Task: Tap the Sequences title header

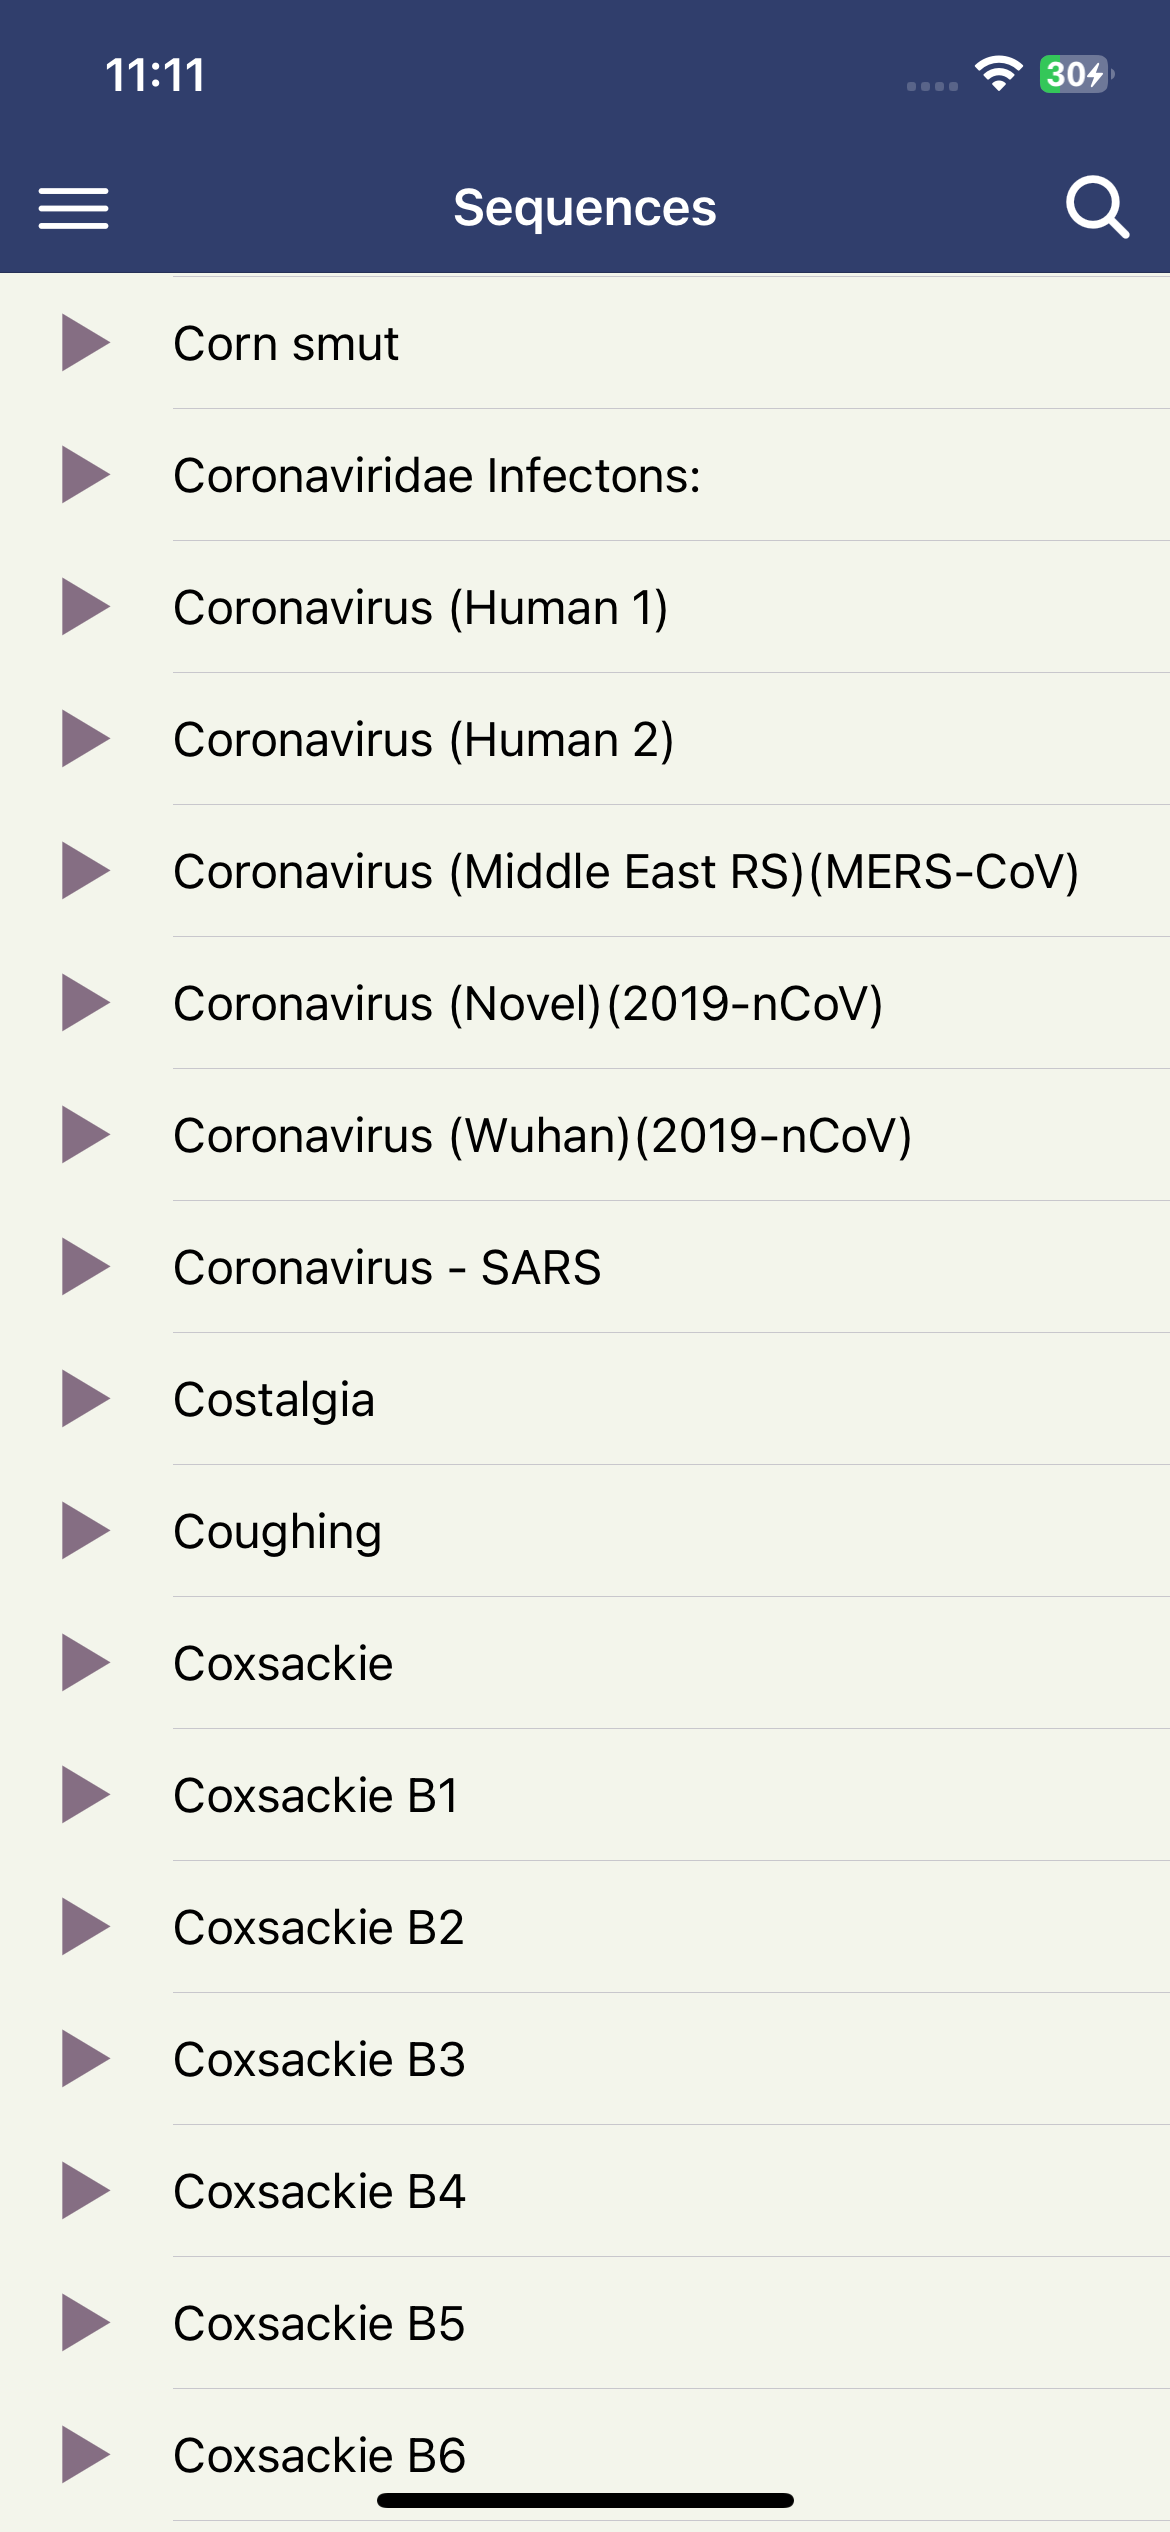Action: pyautogui.click(x=585, y=208)
